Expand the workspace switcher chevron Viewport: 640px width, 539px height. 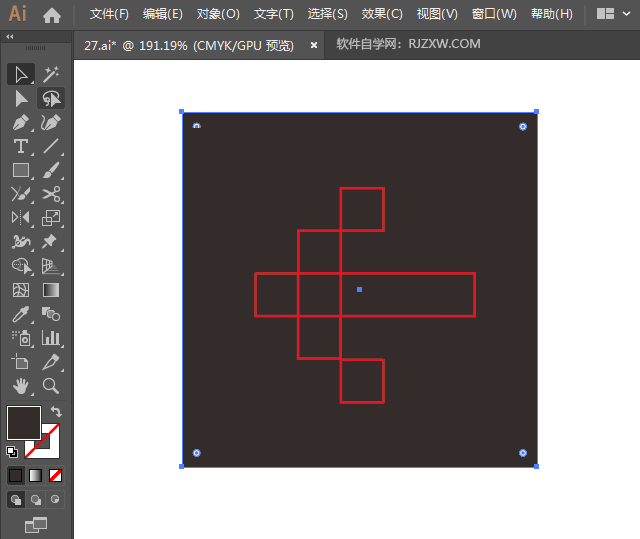coord(626,14)
